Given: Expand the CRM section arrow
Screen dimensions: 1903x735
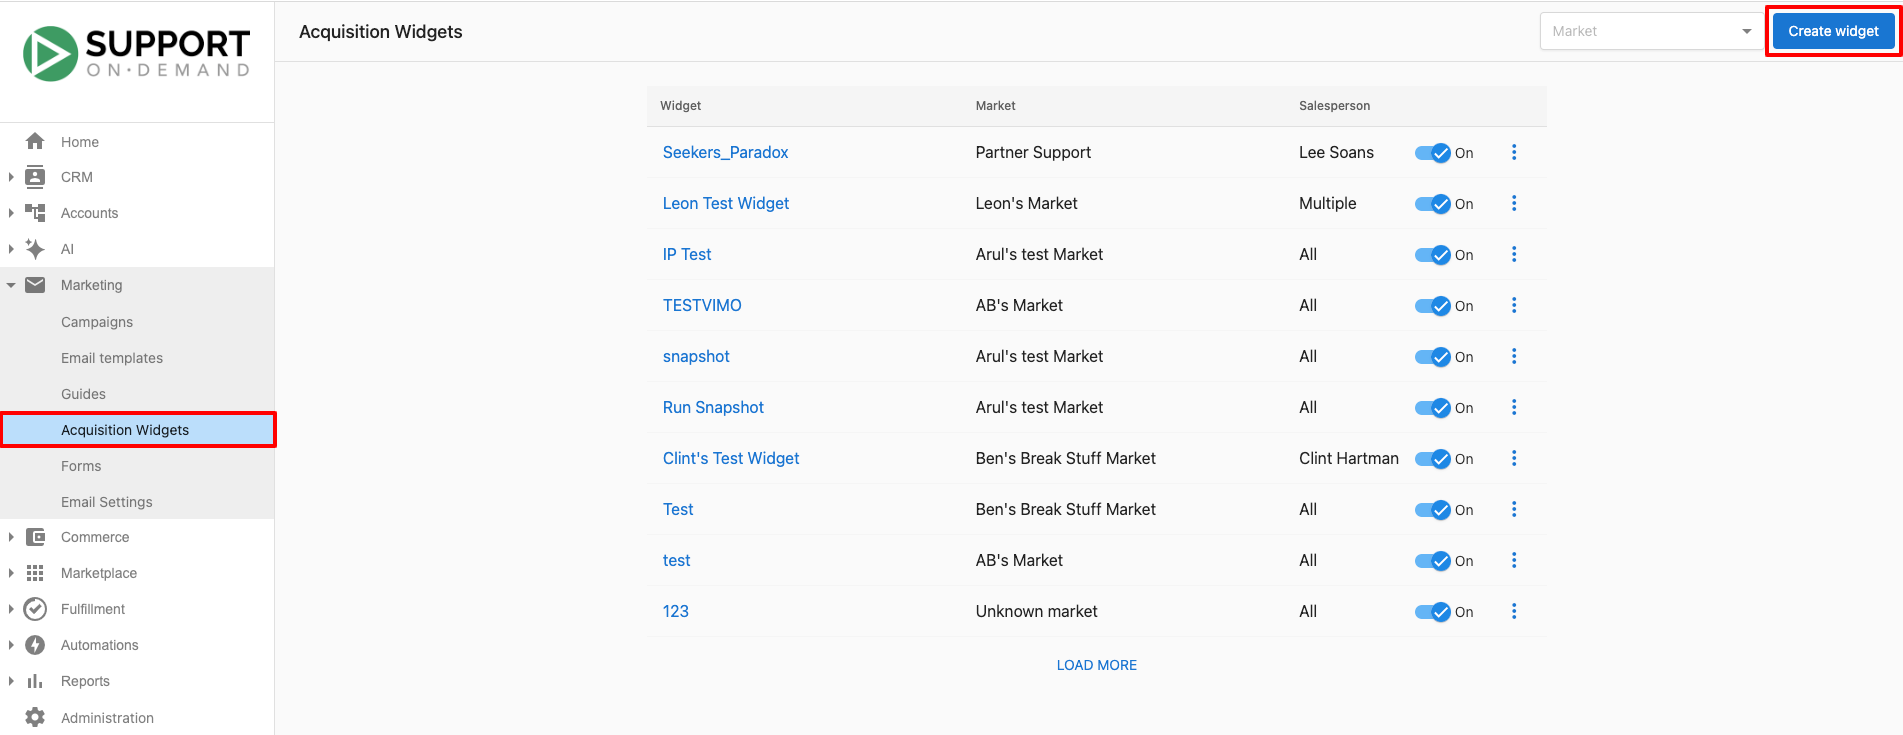Looking at the screenshot, I should point(11,177).
